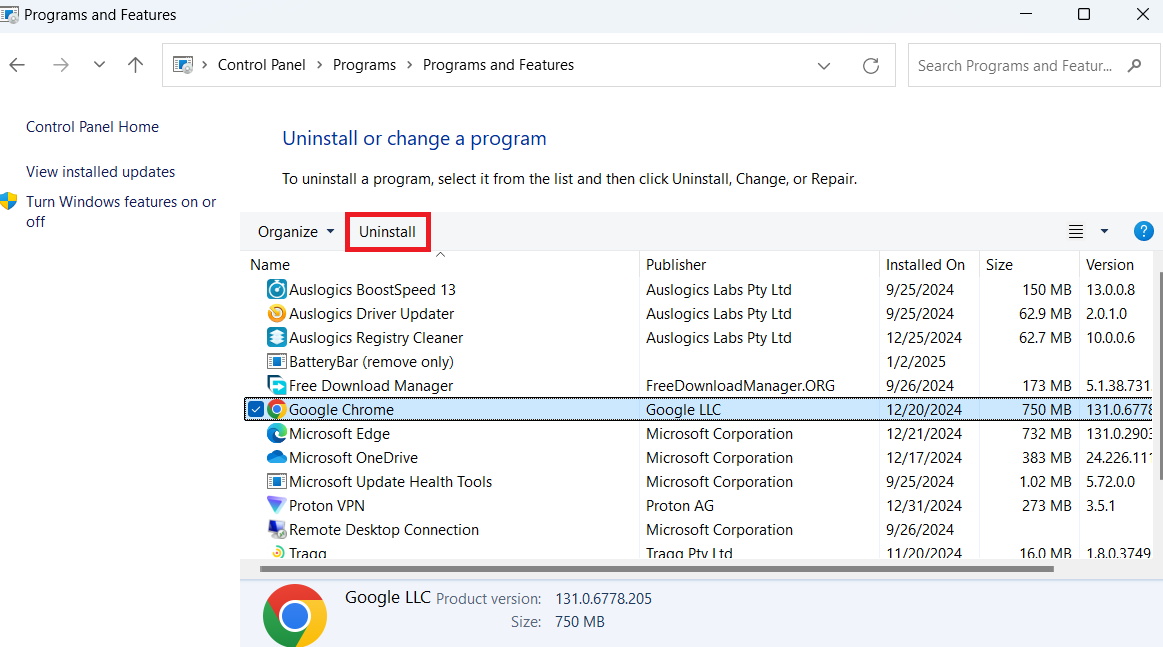Image resolution: width=1163 pixels, height=647 pixels.
Task: Click the BatteryBar program icon
Action: coord(277,361)
